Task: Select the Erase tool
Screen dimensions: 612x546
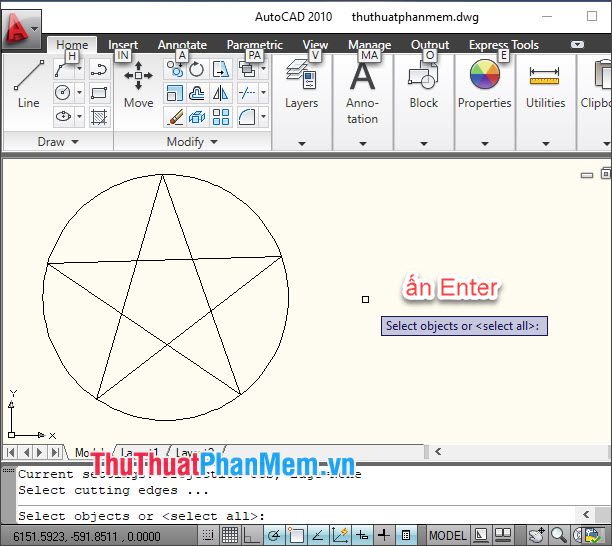Action: click(x=174, y=116)
